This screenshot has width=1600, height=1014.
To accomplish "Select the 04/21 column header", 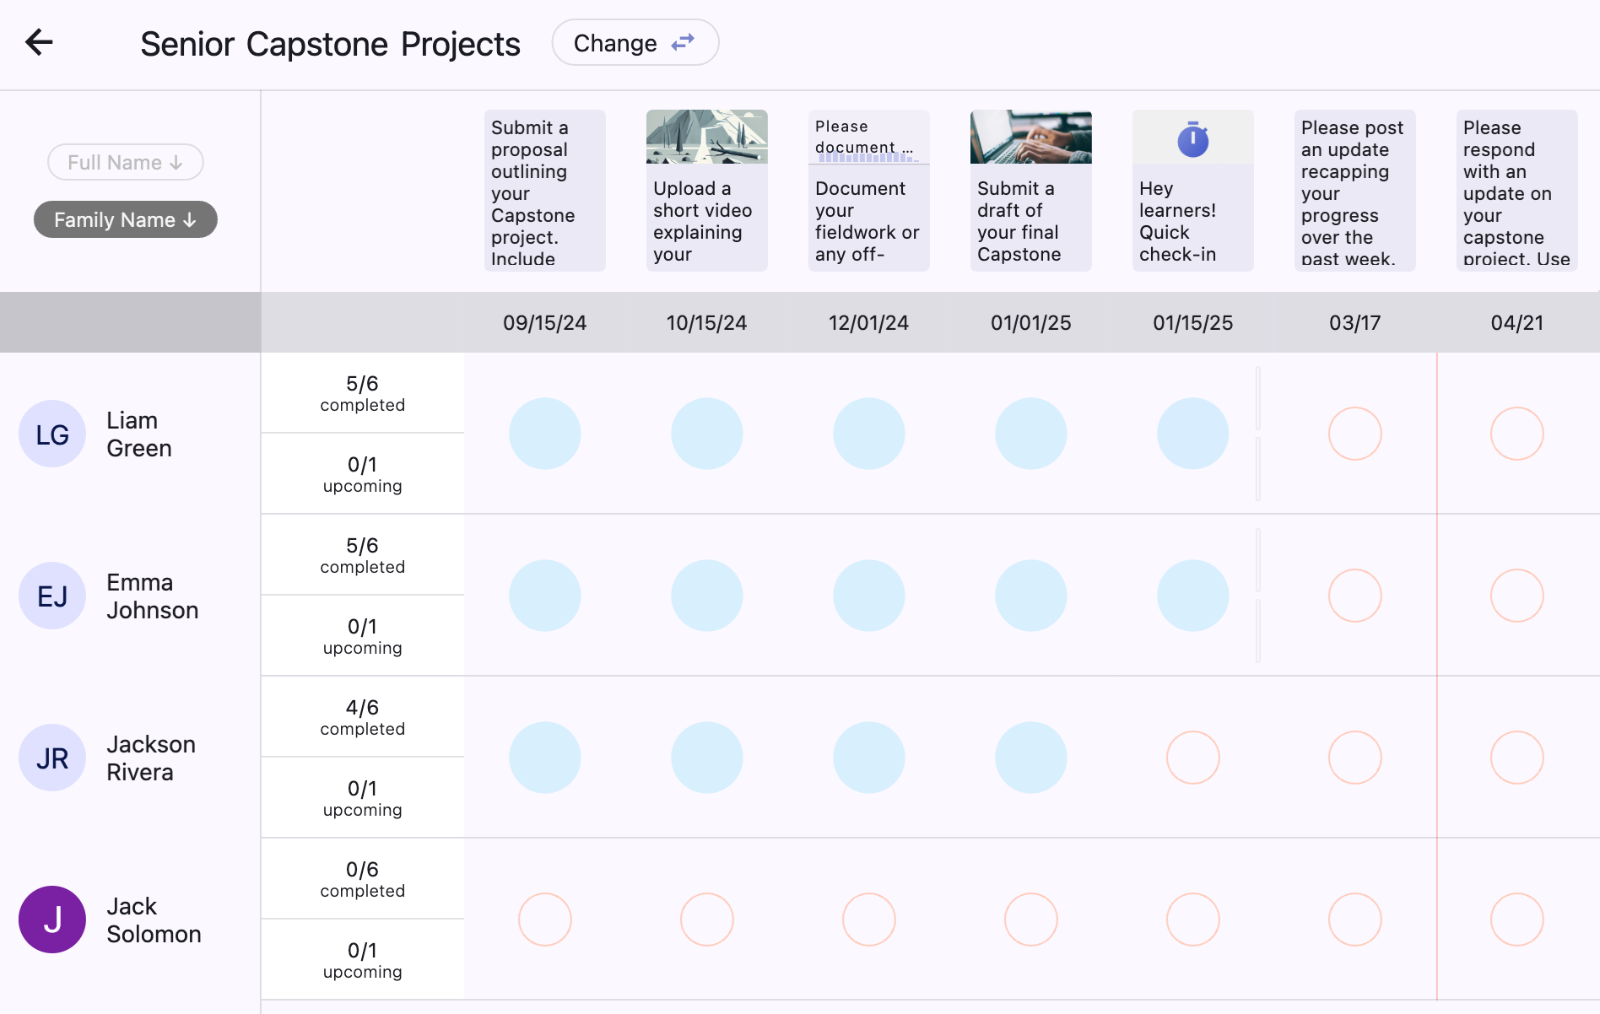I will click(x=1516, y=322).
